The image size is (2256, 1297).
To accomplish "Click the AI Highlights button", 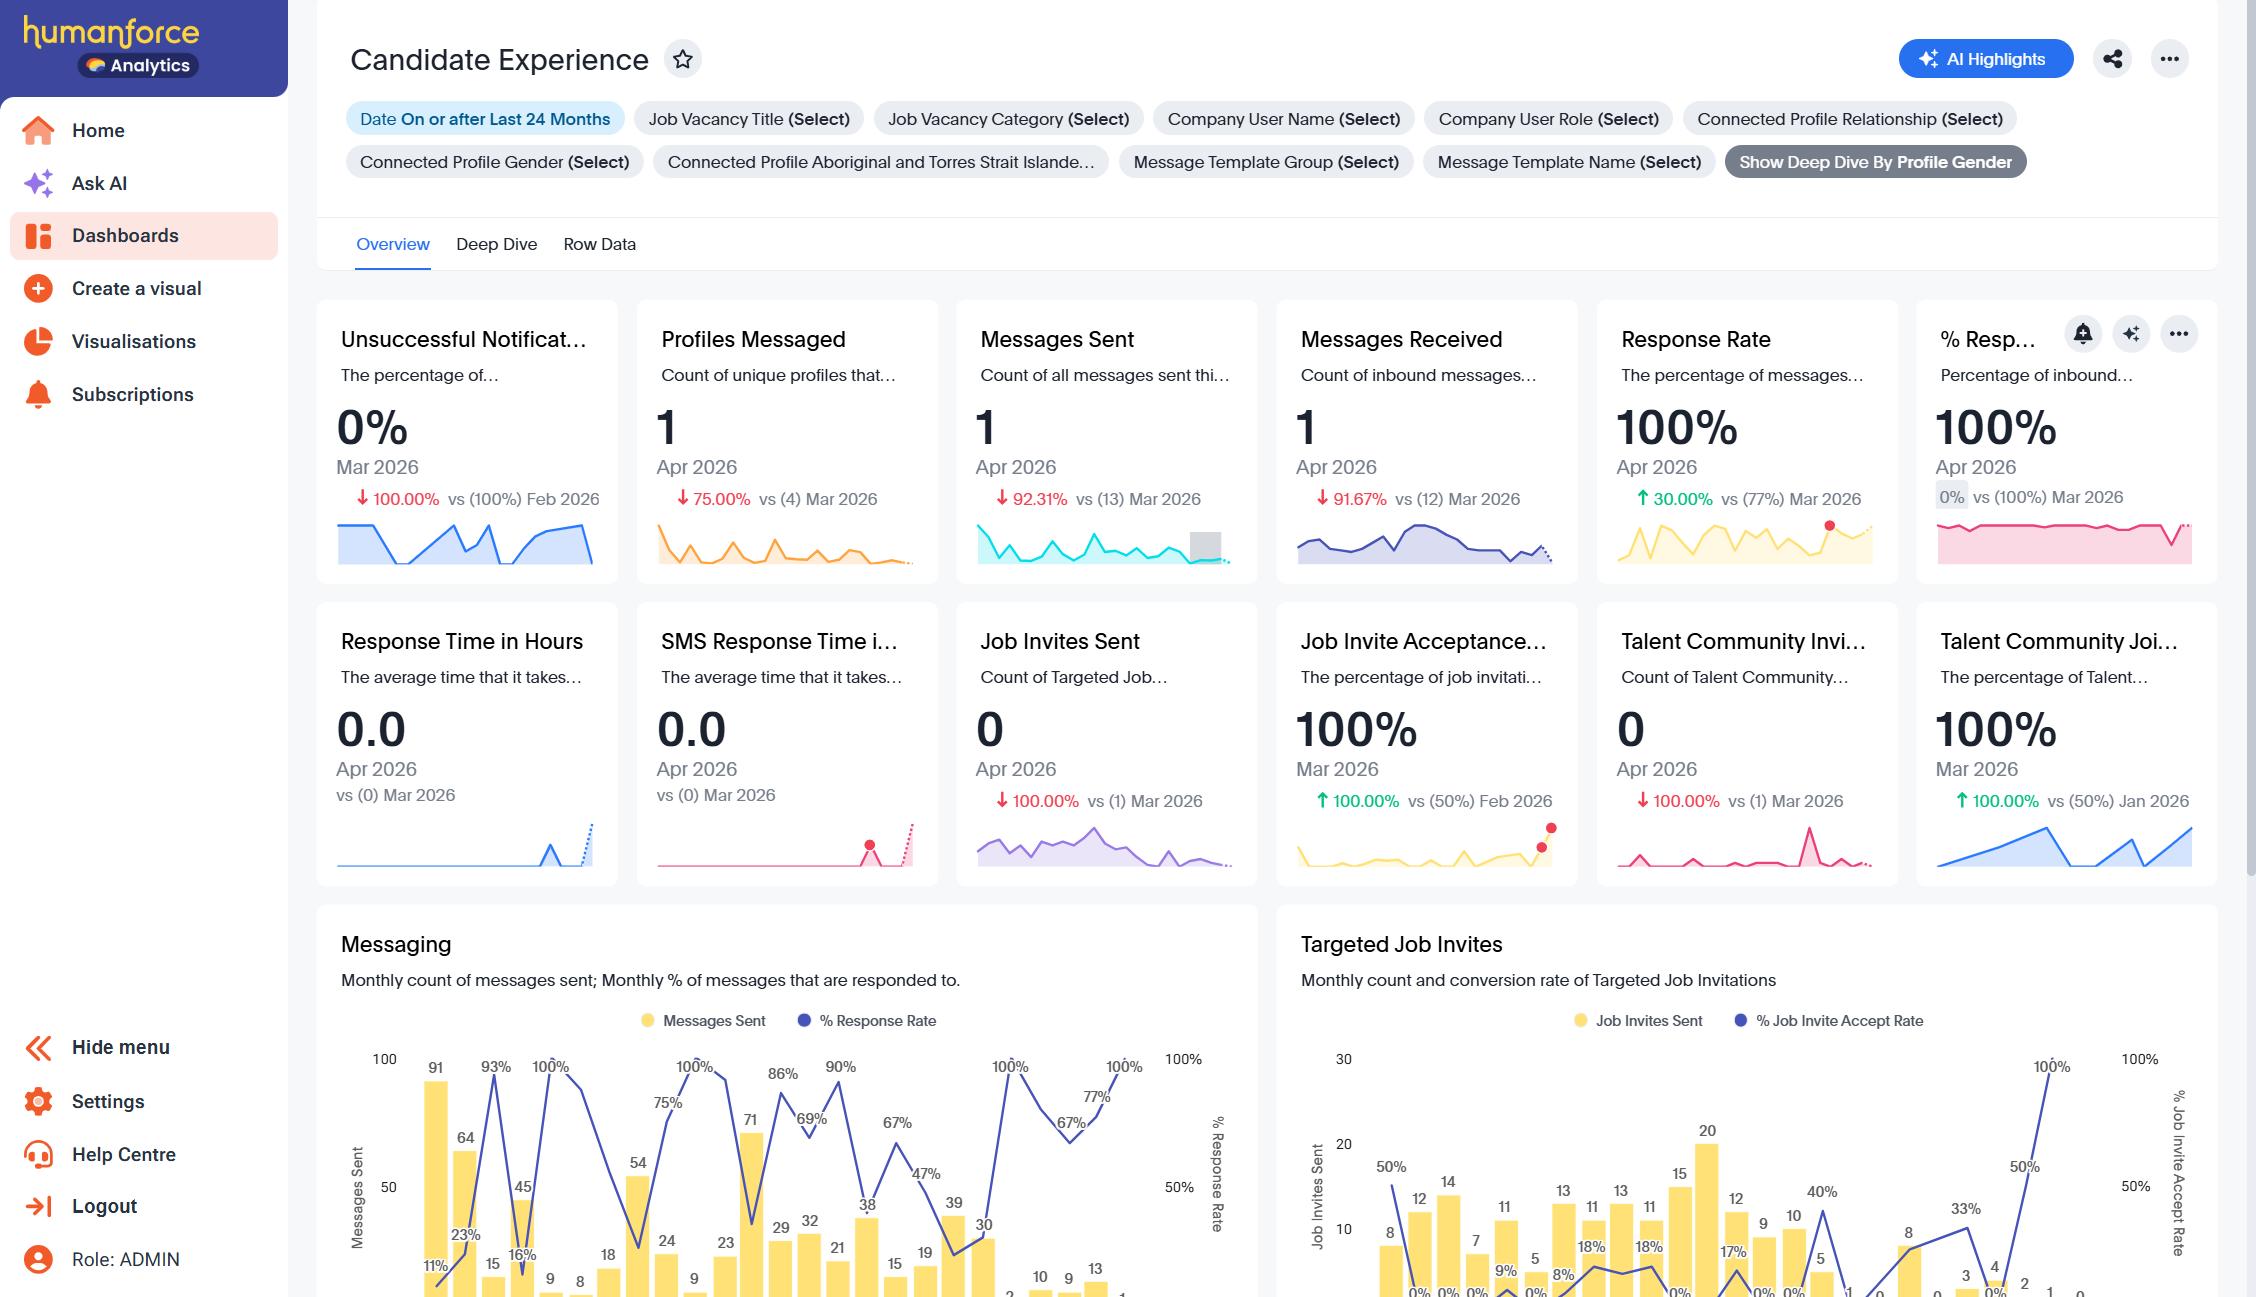I will tap(1985, 59).
